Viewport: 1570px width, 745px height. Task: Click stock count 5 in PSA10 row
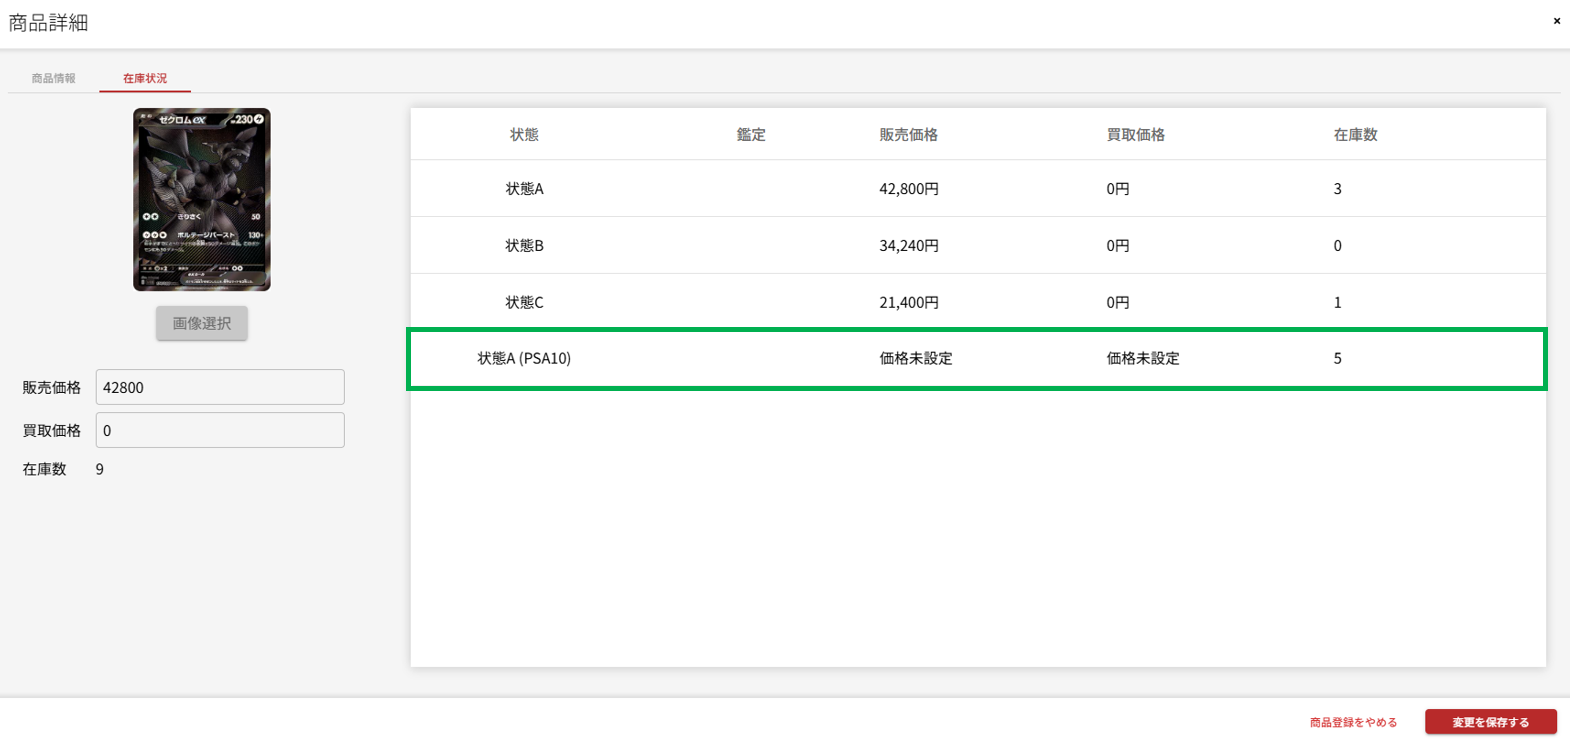(1337, 358)
